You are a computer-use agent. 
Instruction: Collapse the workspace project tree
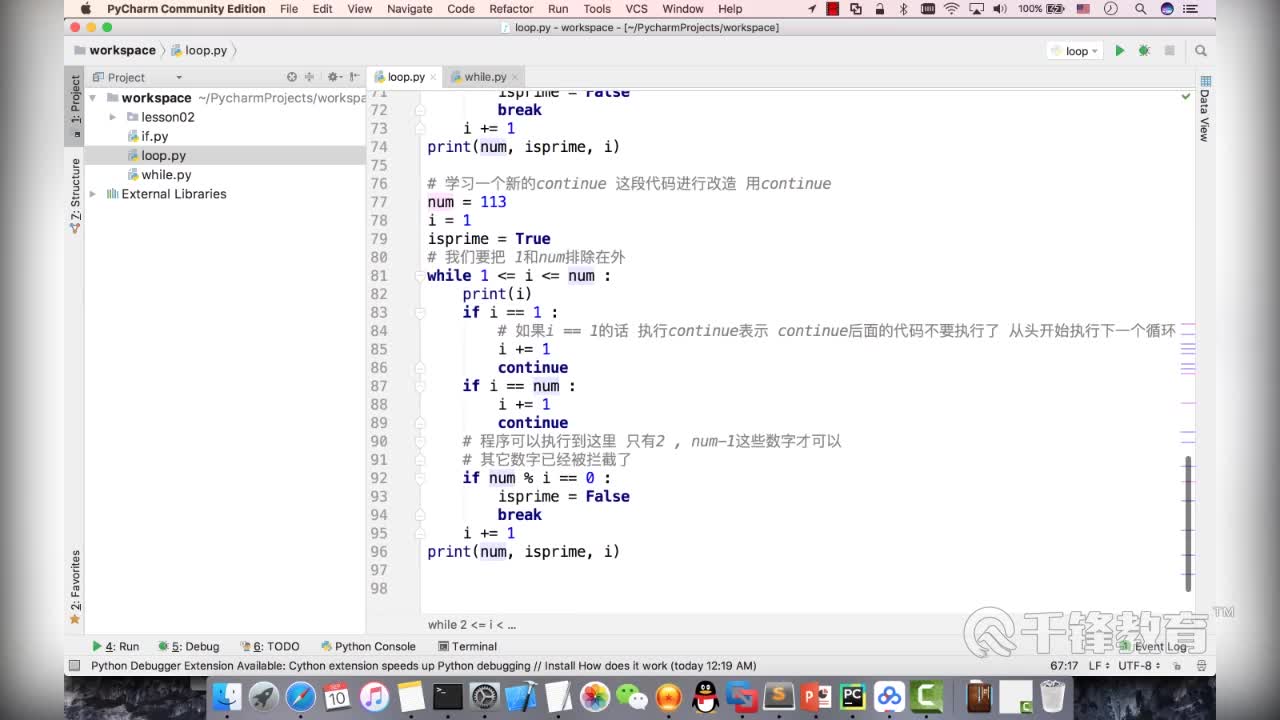click(92, 98)
